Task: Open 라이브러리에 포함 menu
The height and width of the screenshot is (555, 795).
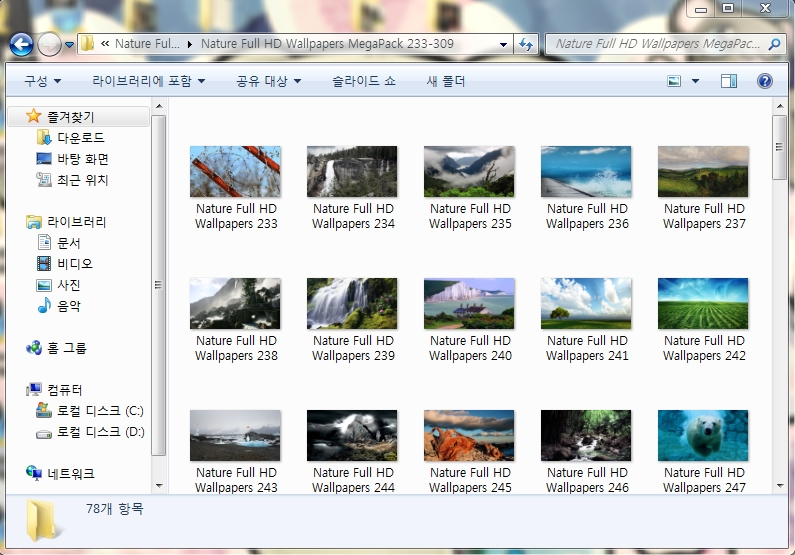Action: [x=148, y=81]
